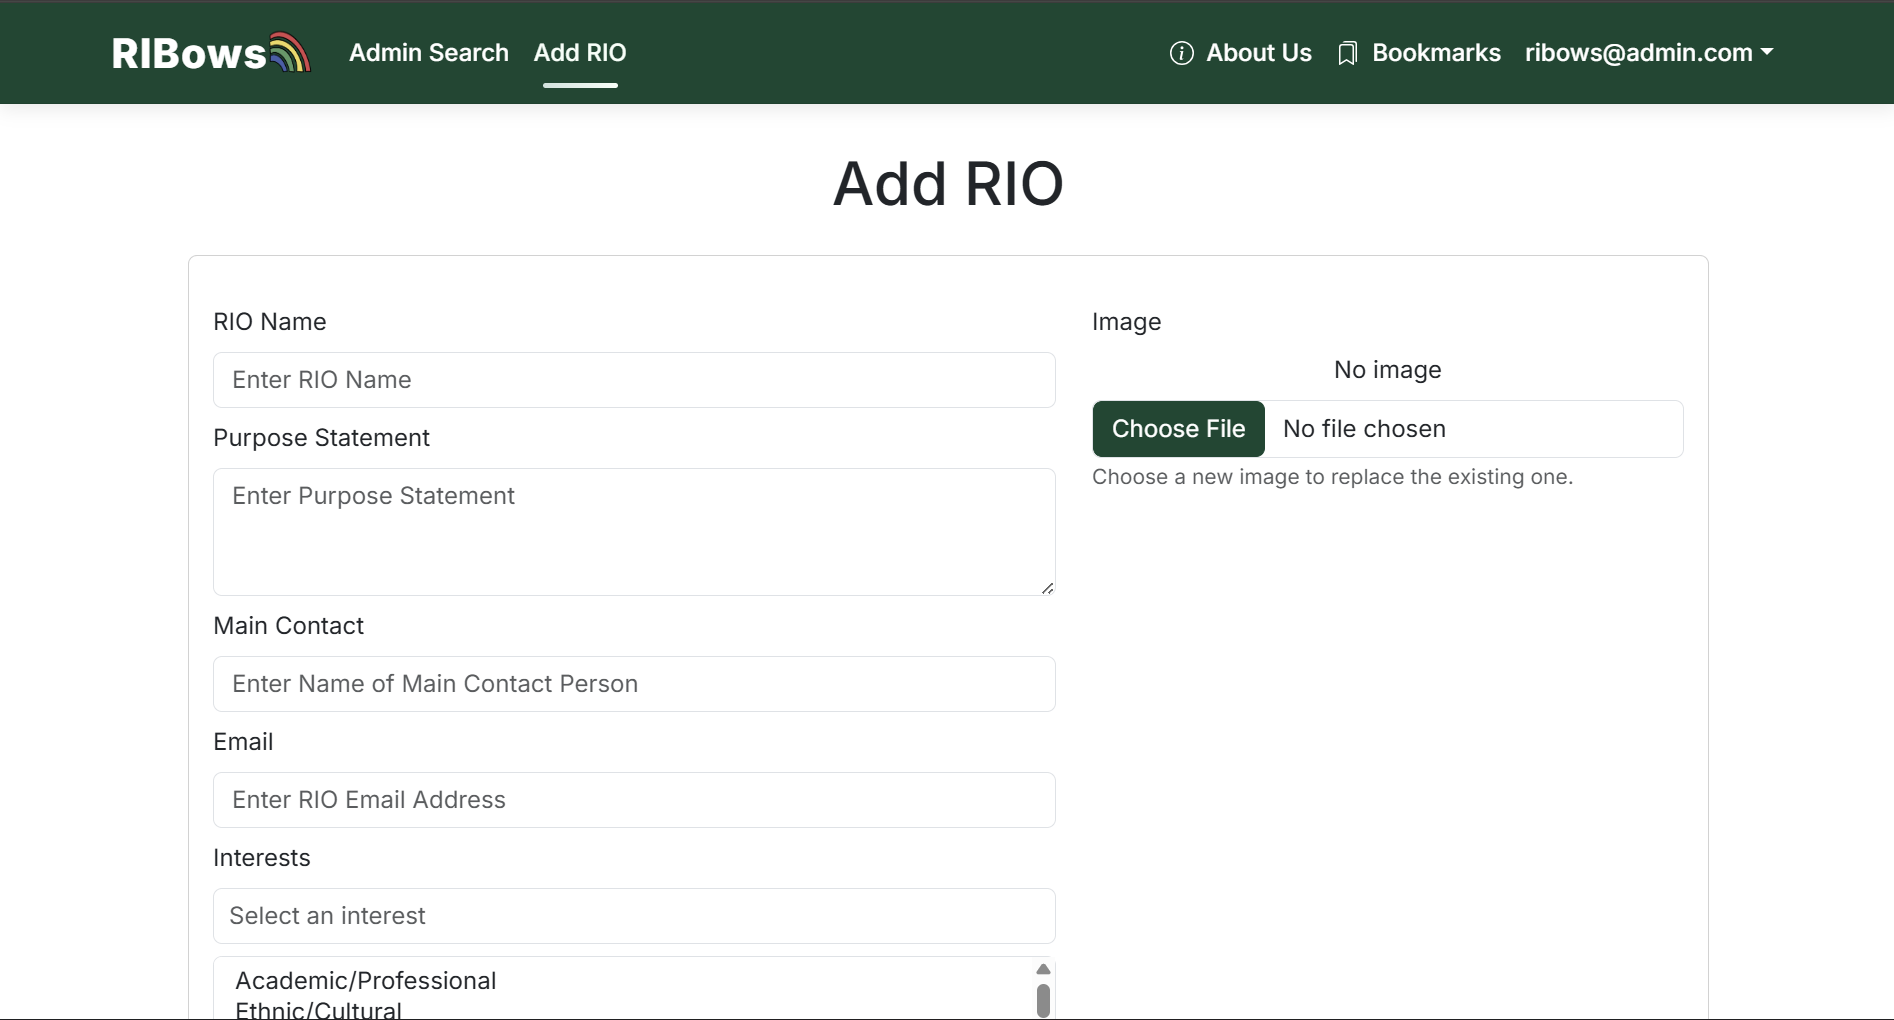Viewport: 1894px width, 1020px height.
Task: Click the RIBows rainbow logo
Action: point(211,53)
